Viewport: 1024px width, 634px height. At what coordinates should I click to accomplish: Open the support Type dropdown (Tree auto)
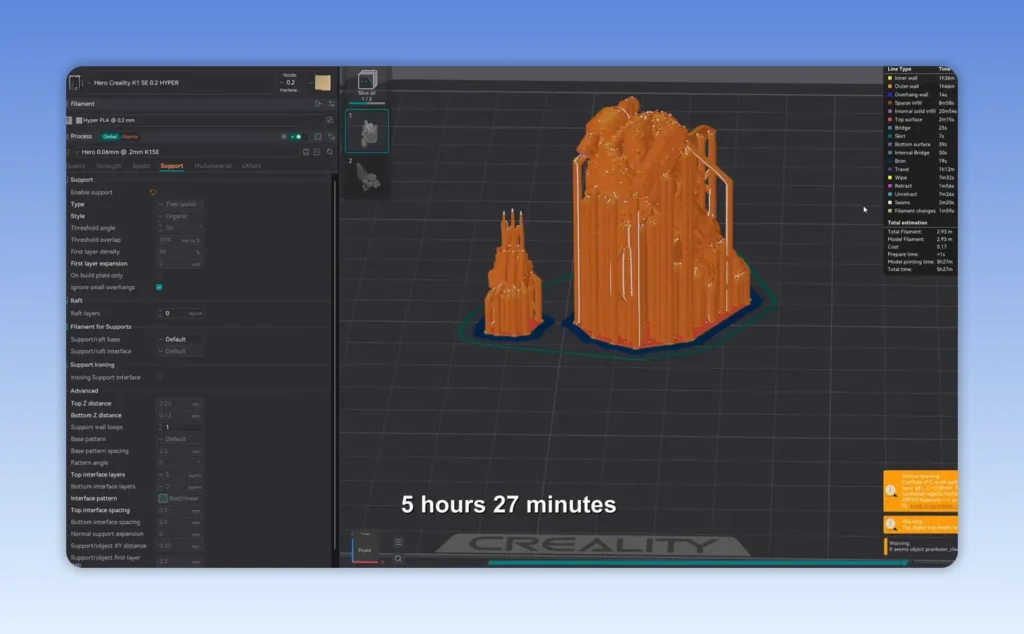[180, 204]
